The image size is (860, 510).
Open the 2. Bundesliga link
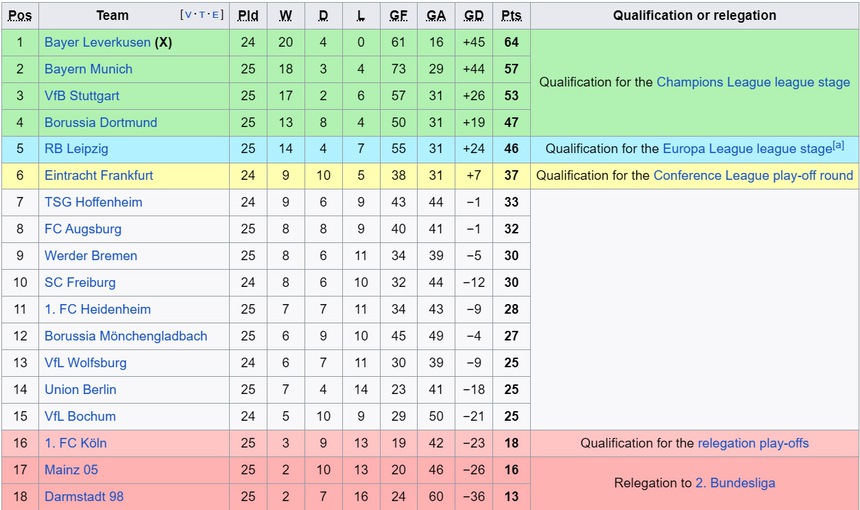(x=735, y=483)
